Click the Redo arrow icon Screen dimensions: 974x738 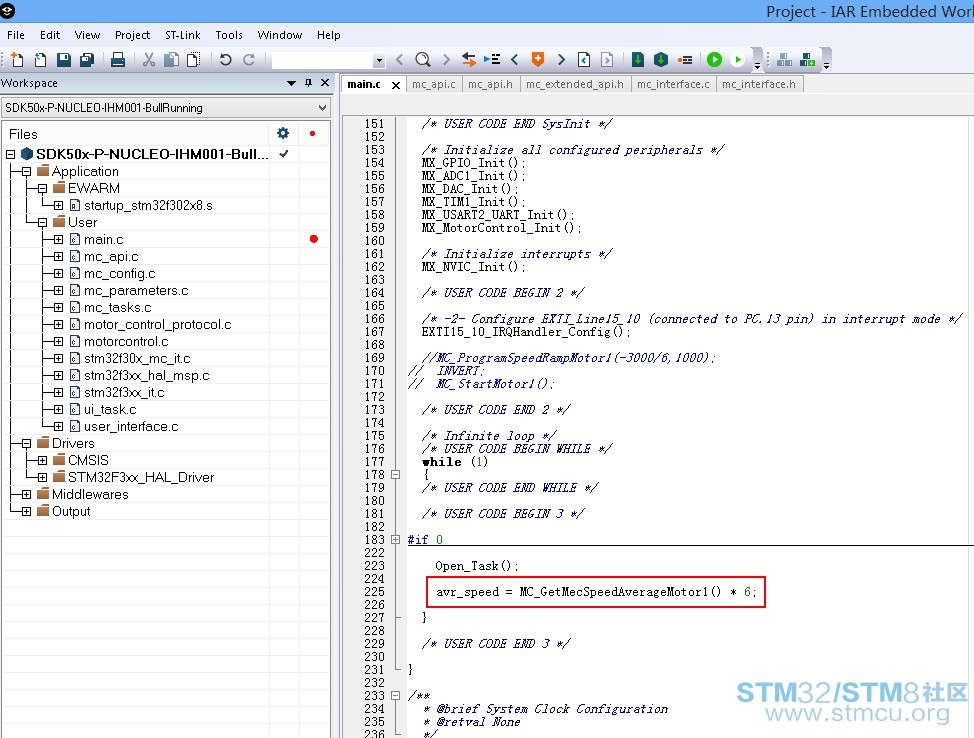click(249, 60)
